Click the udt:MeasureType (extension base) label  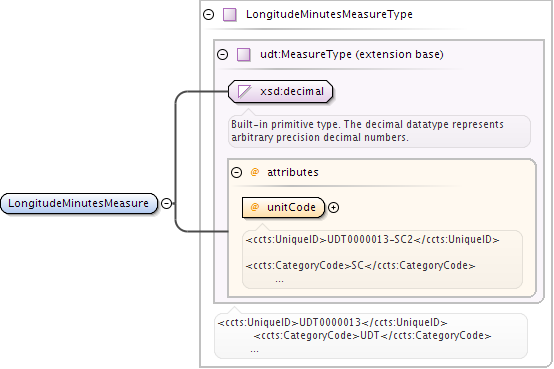[x=352, y=54]
